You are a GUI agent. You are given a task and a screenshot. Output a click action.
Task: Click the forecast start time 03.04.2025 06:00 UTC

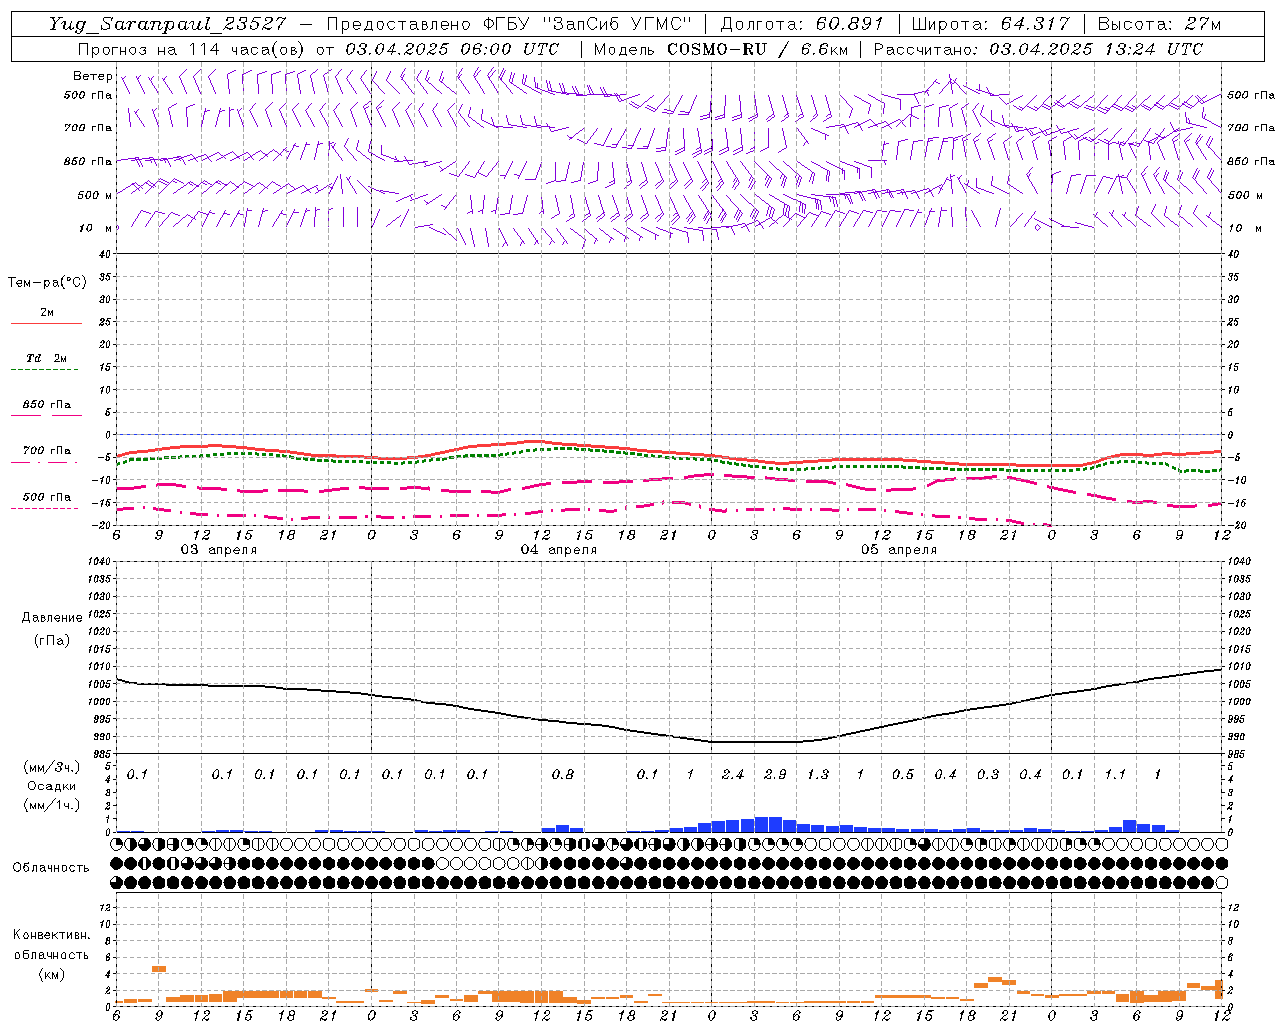(452, 49)
